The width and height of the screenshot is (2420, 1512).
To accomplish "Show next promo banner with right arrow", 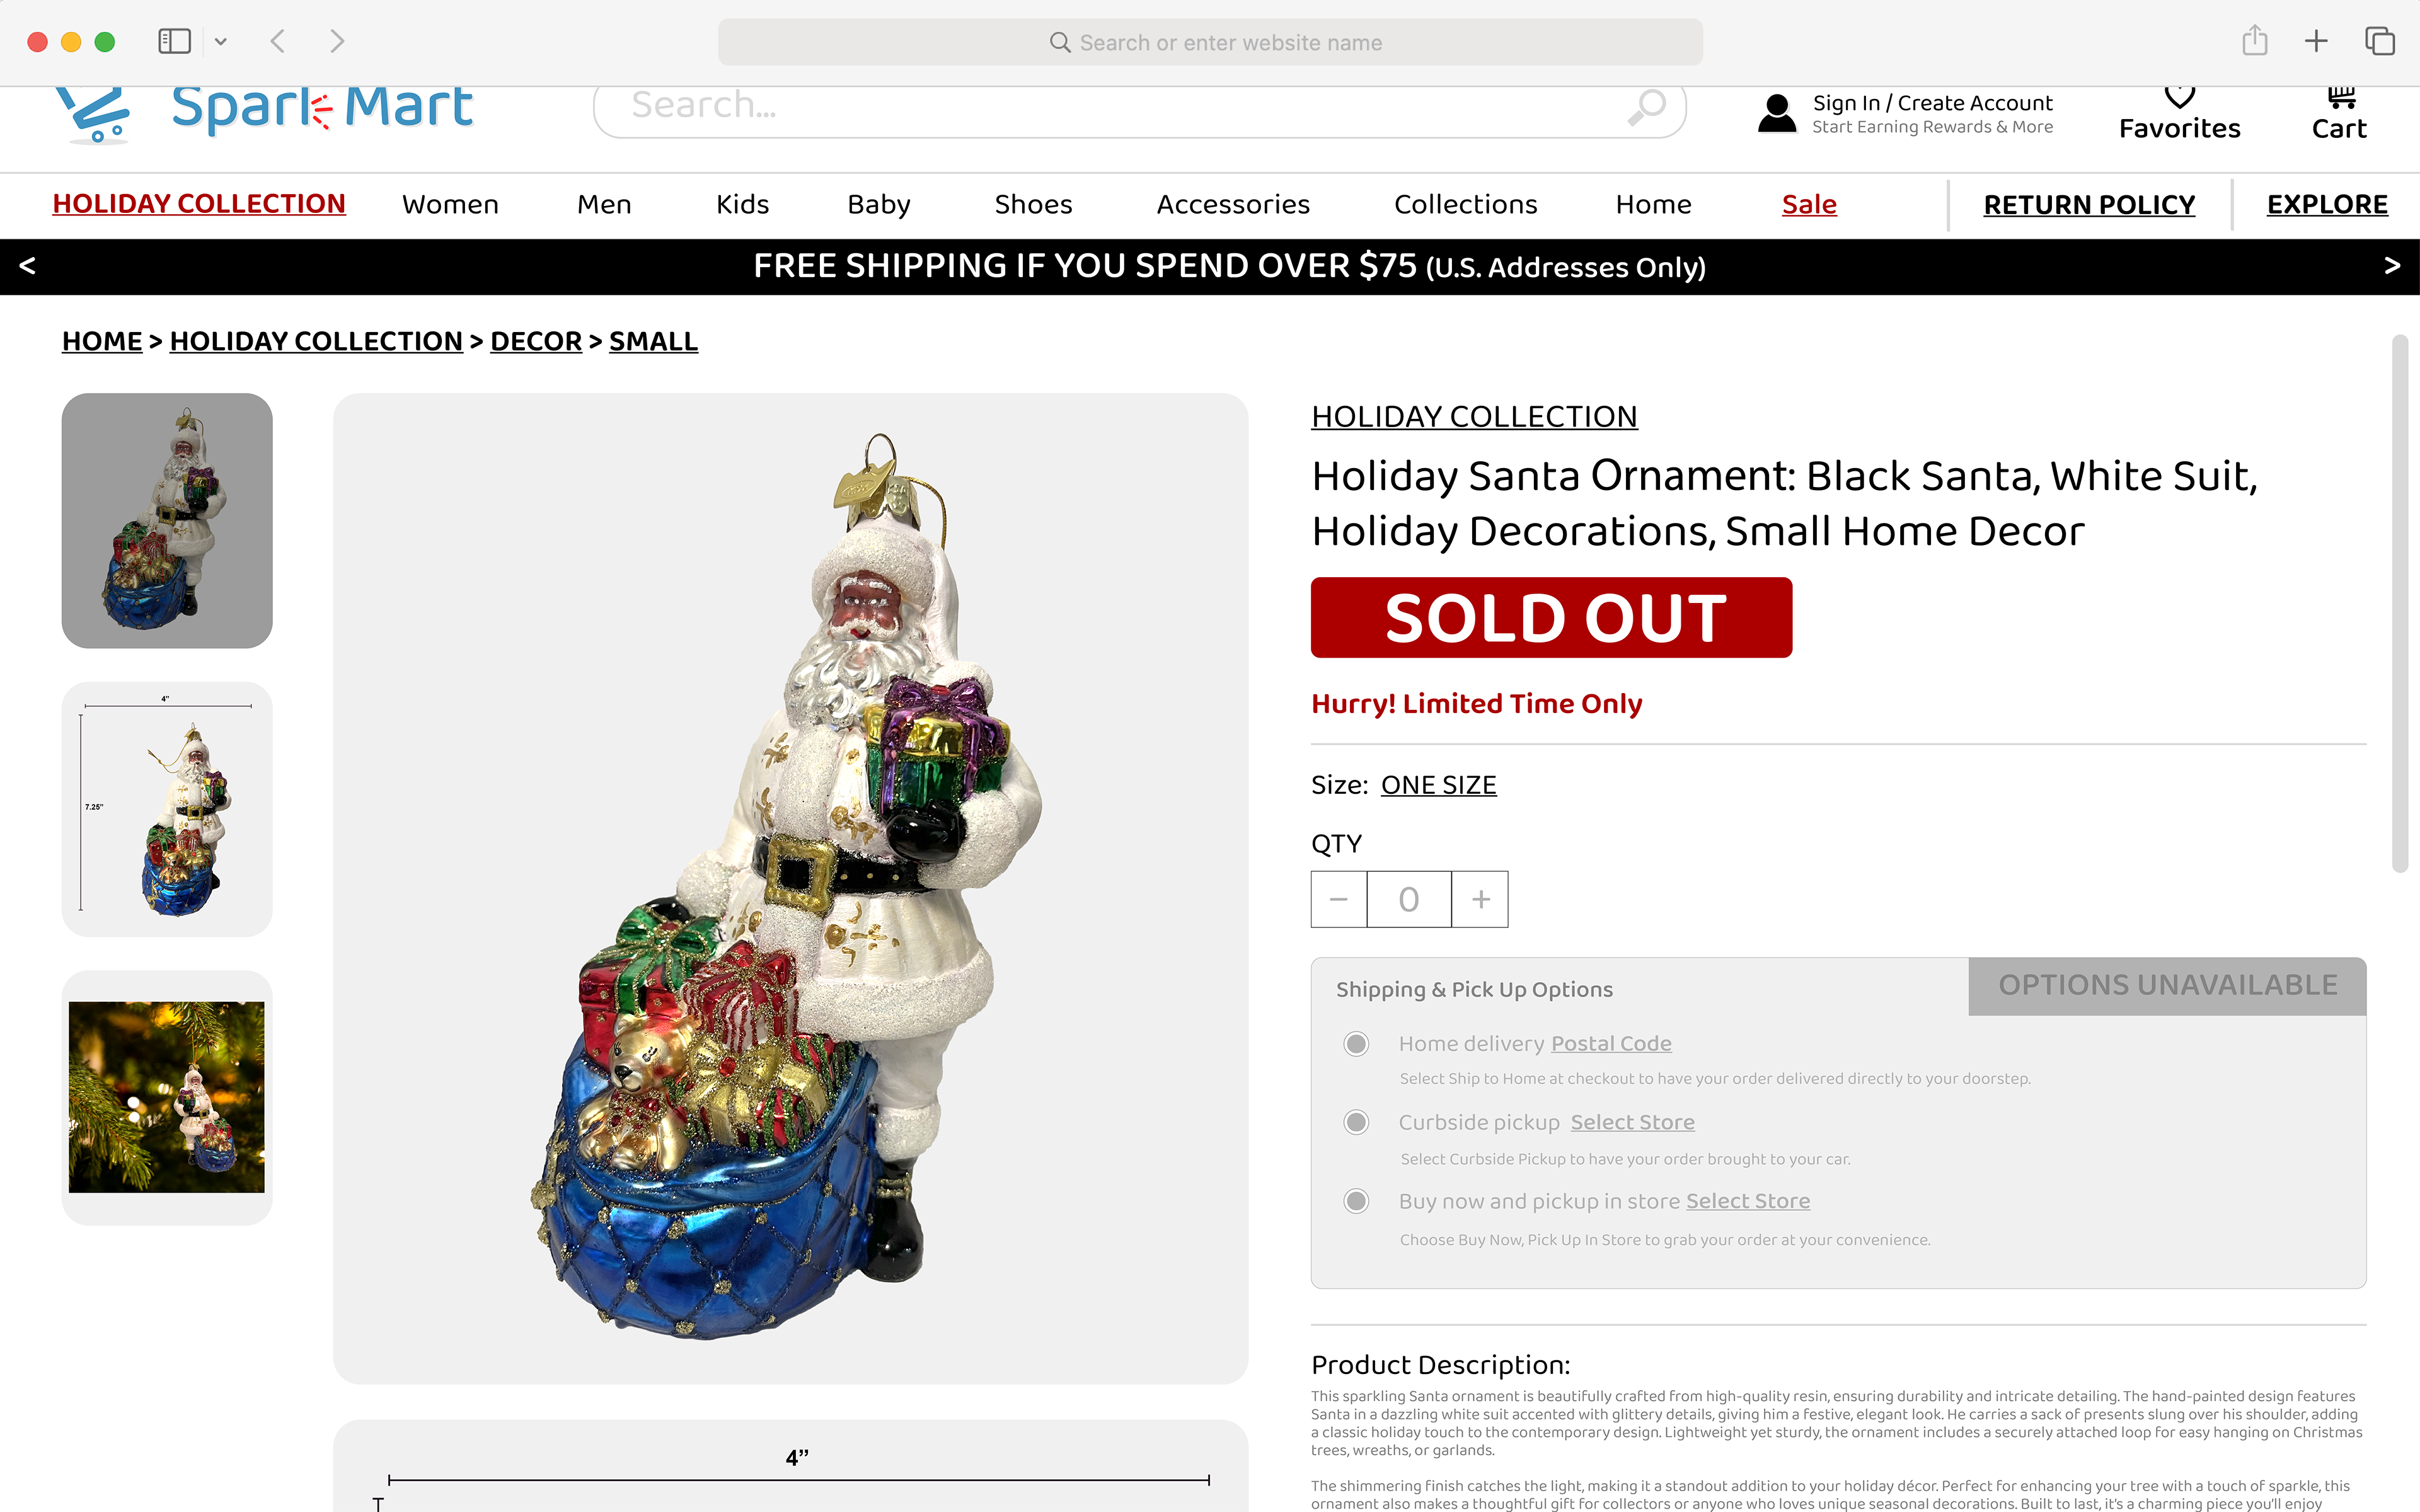I will (x=2392, y=266).
